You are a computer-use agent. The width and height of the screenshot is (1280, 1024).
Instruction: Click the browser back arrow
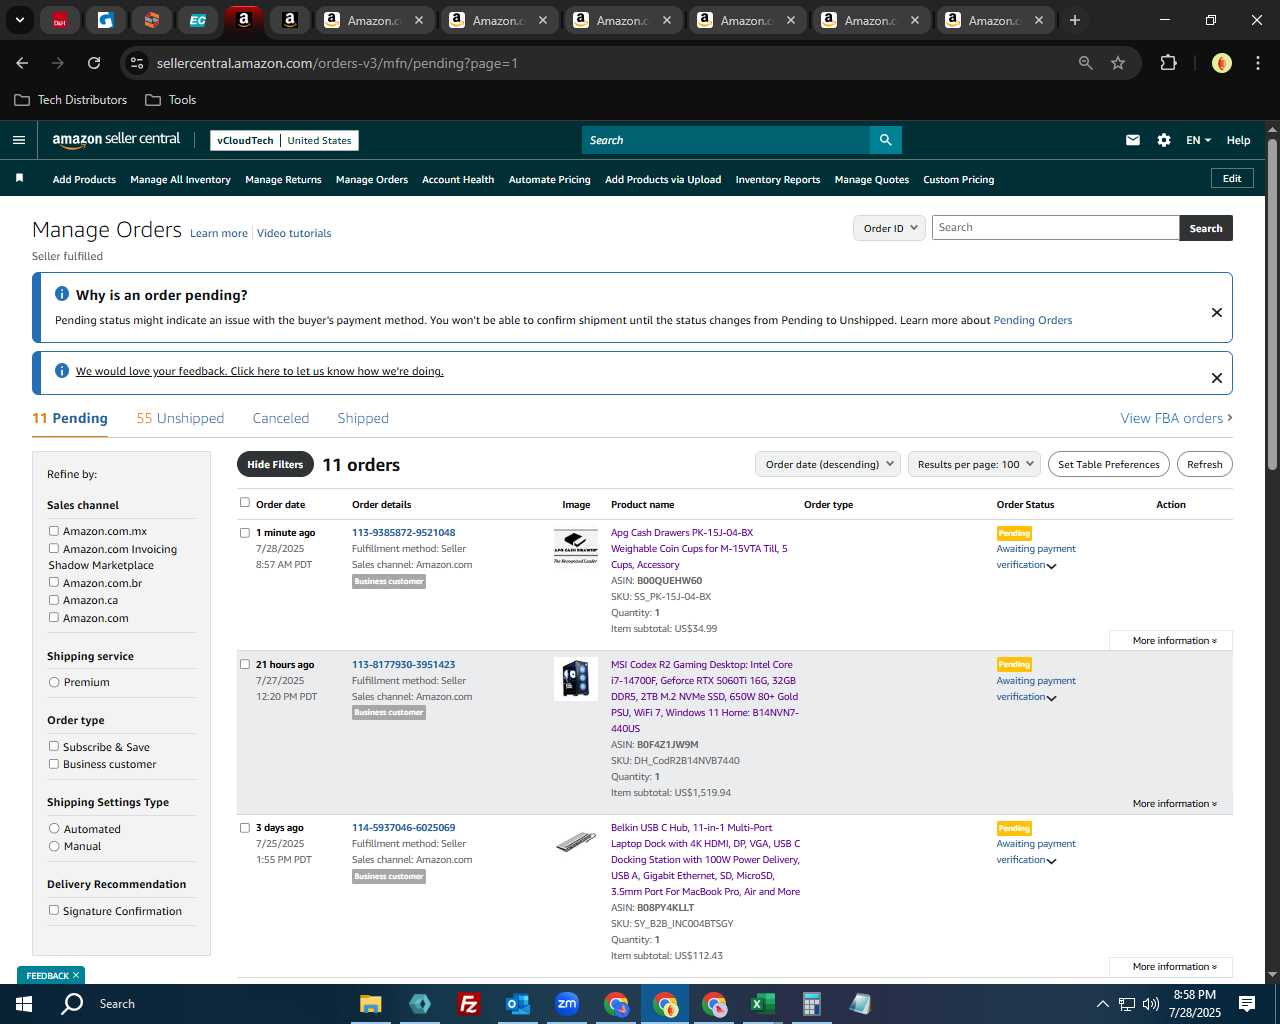[x=22, y=63]
